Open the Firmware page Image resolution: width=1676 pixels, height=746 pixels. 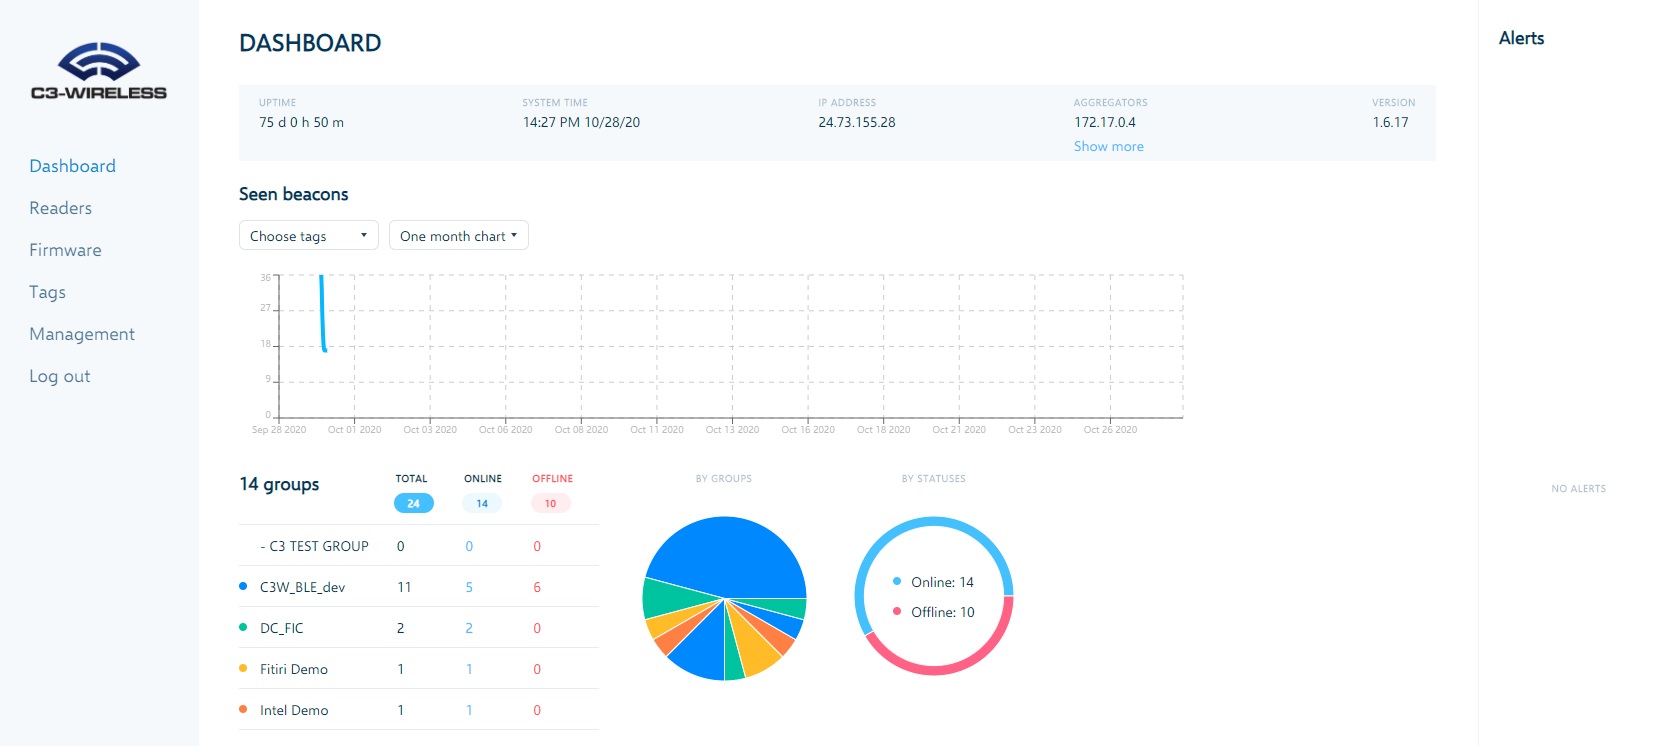tap(65, 250)
